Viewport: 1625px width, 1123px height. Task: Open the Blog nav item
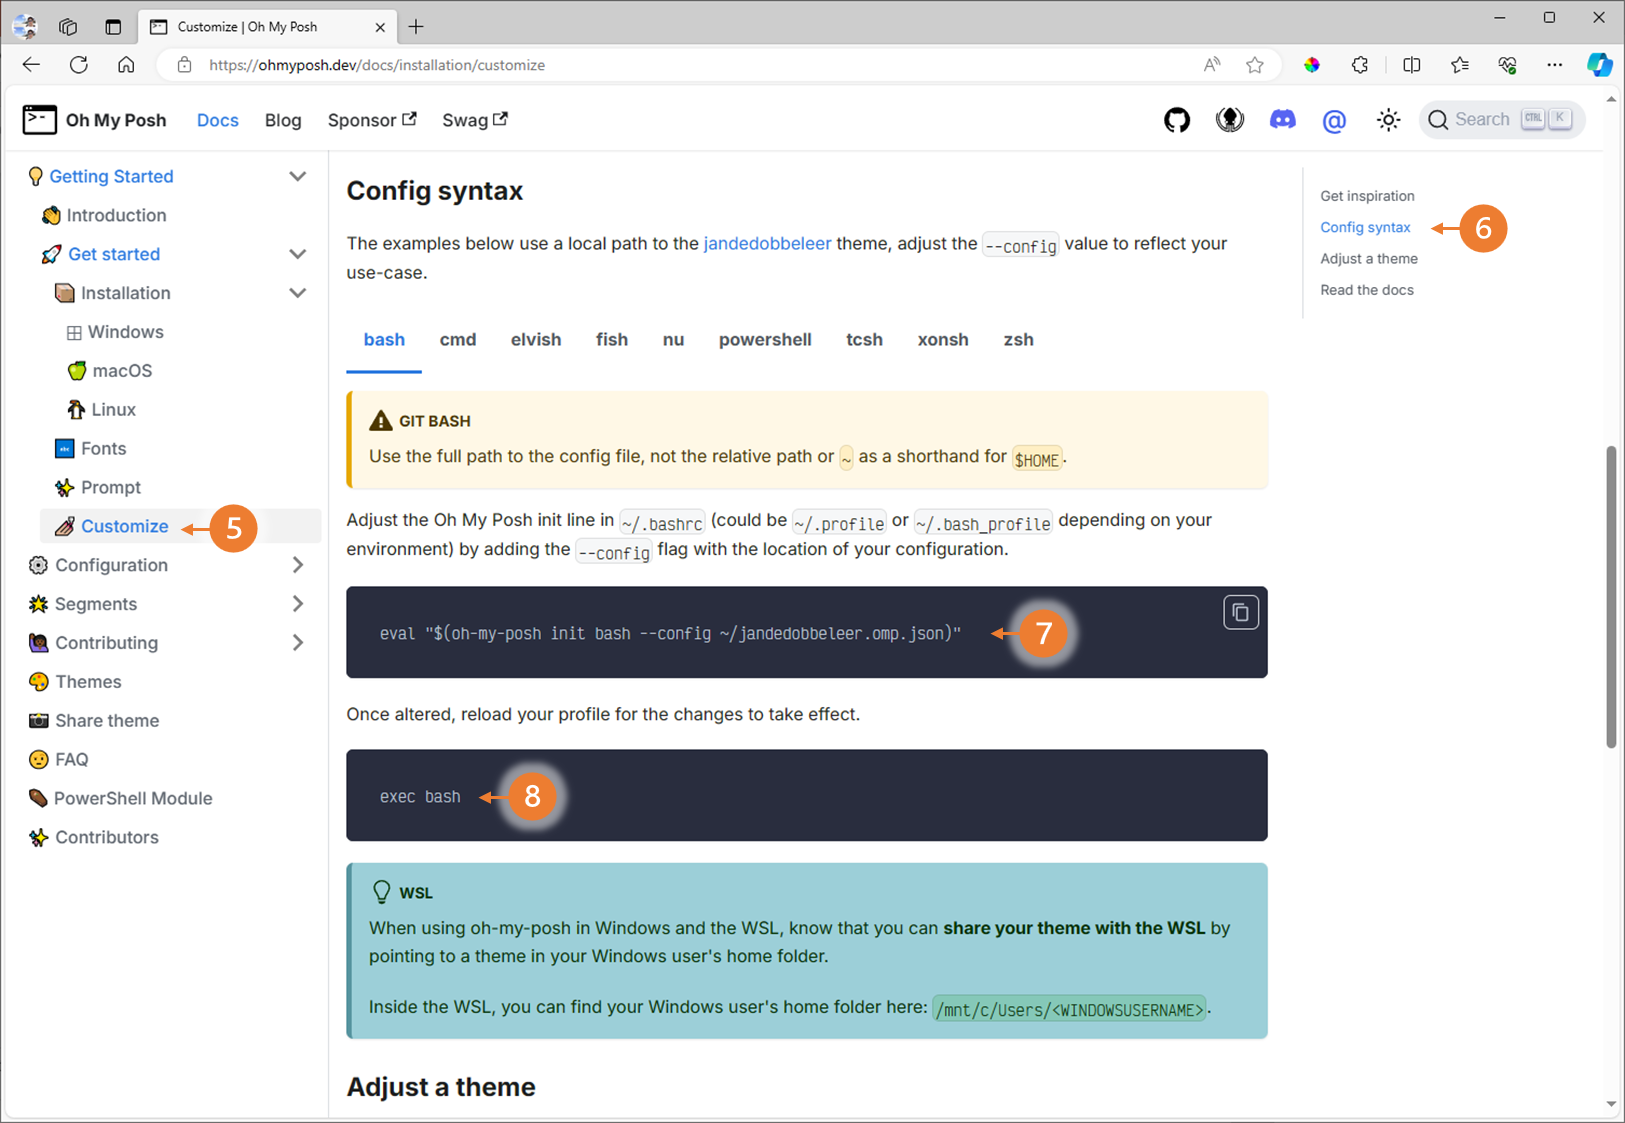(283, 120)
